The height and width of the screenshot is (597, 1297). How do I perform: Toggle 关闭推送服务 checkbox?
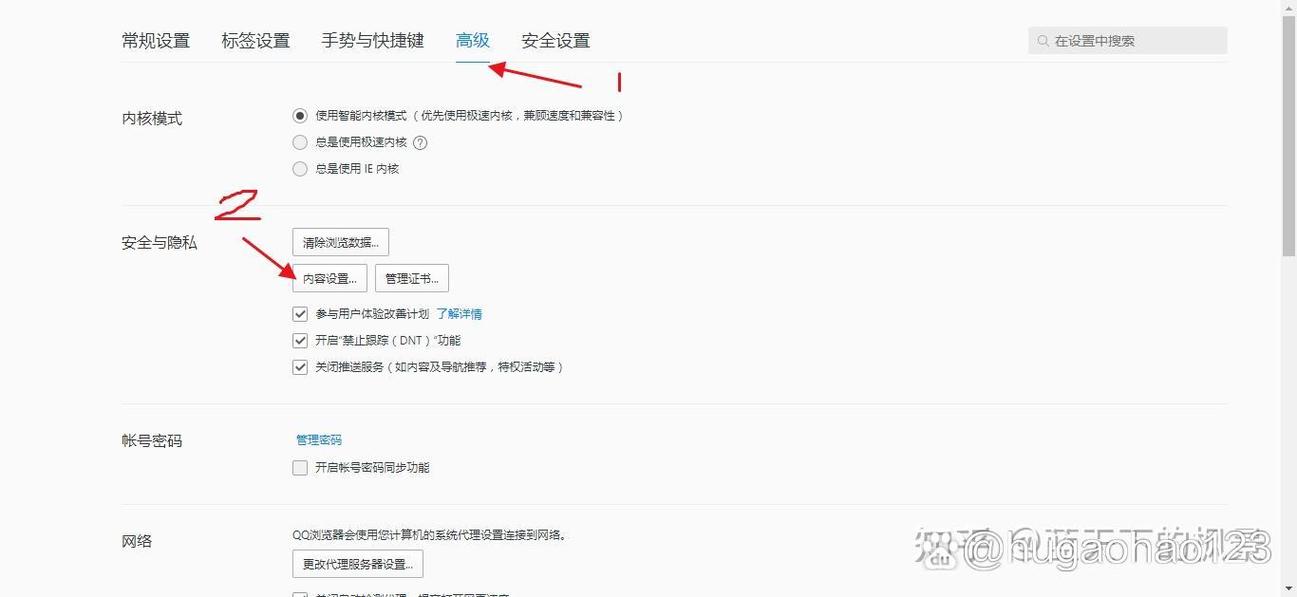(x=300, y=367)
